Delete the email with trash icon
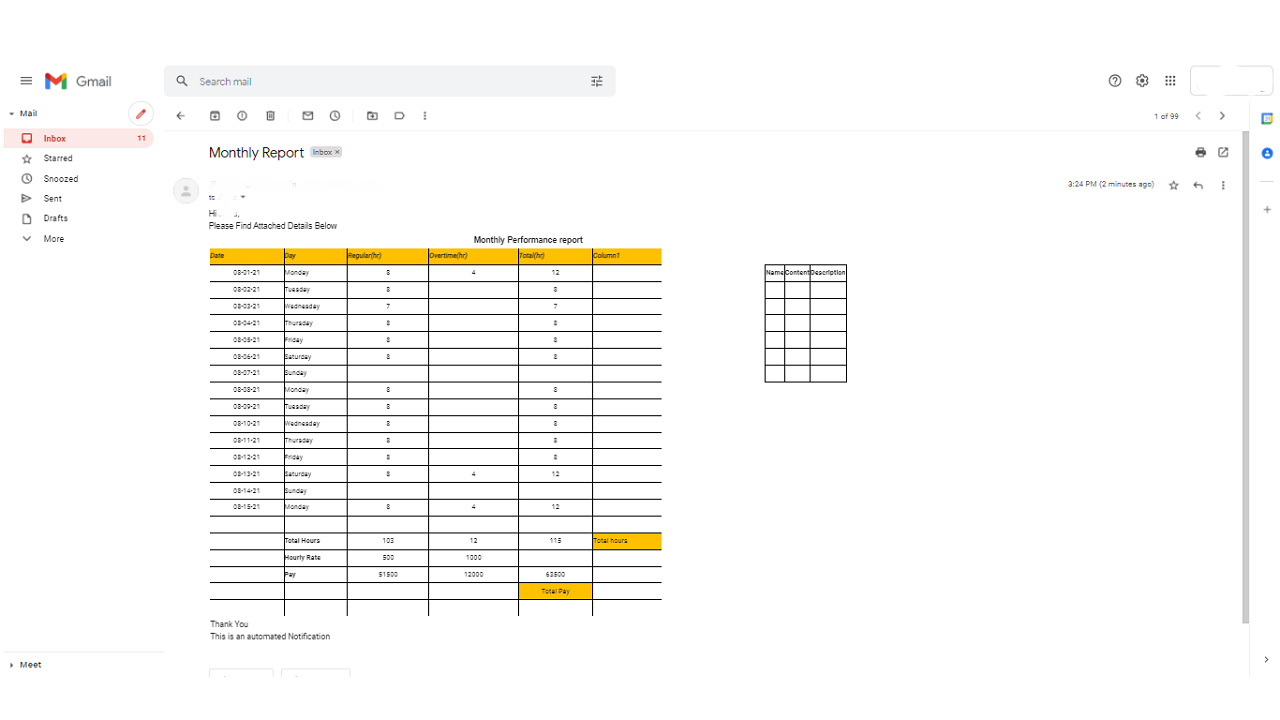Screen dimensions: 1280x720 (270, 116)
